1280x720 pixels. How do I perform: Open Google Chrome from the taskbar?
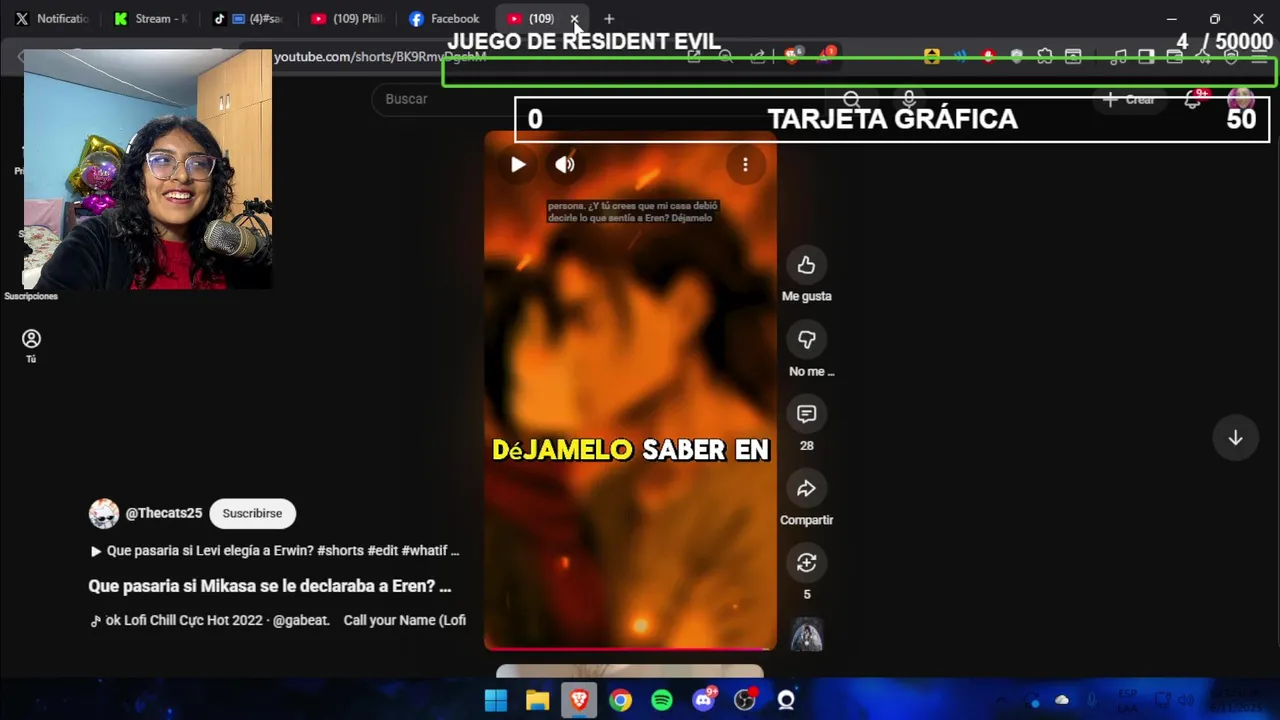620,700
